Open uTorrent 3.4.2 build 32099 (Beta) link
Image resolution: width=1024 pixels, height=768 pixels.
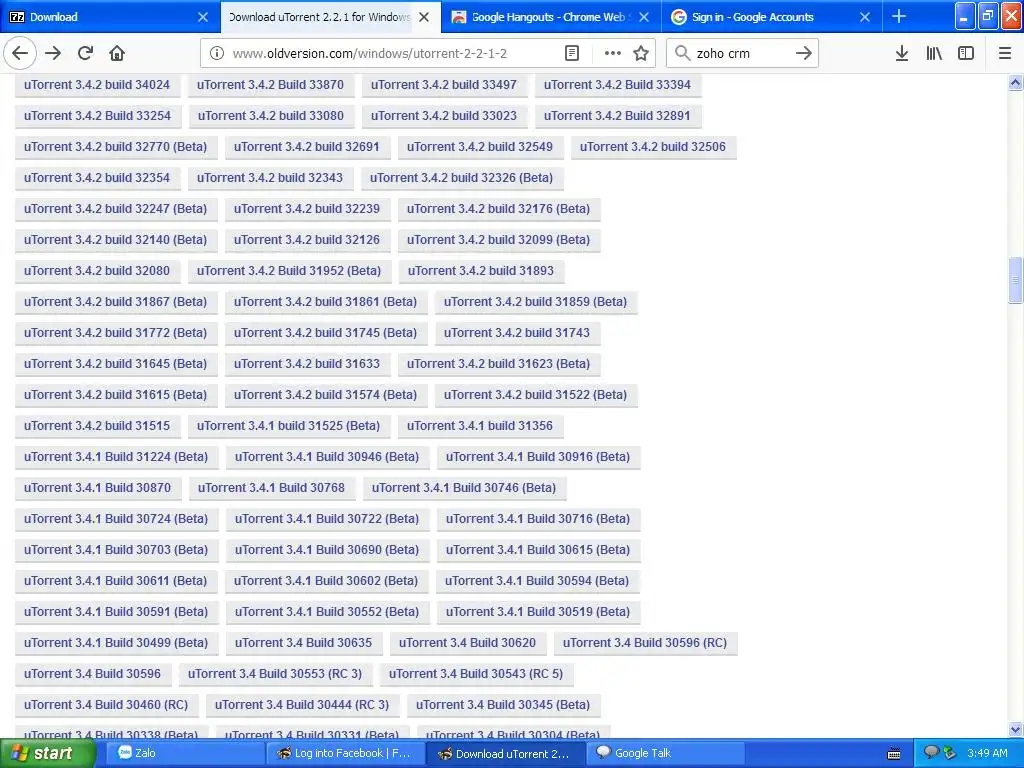click(x=498, y=240)
